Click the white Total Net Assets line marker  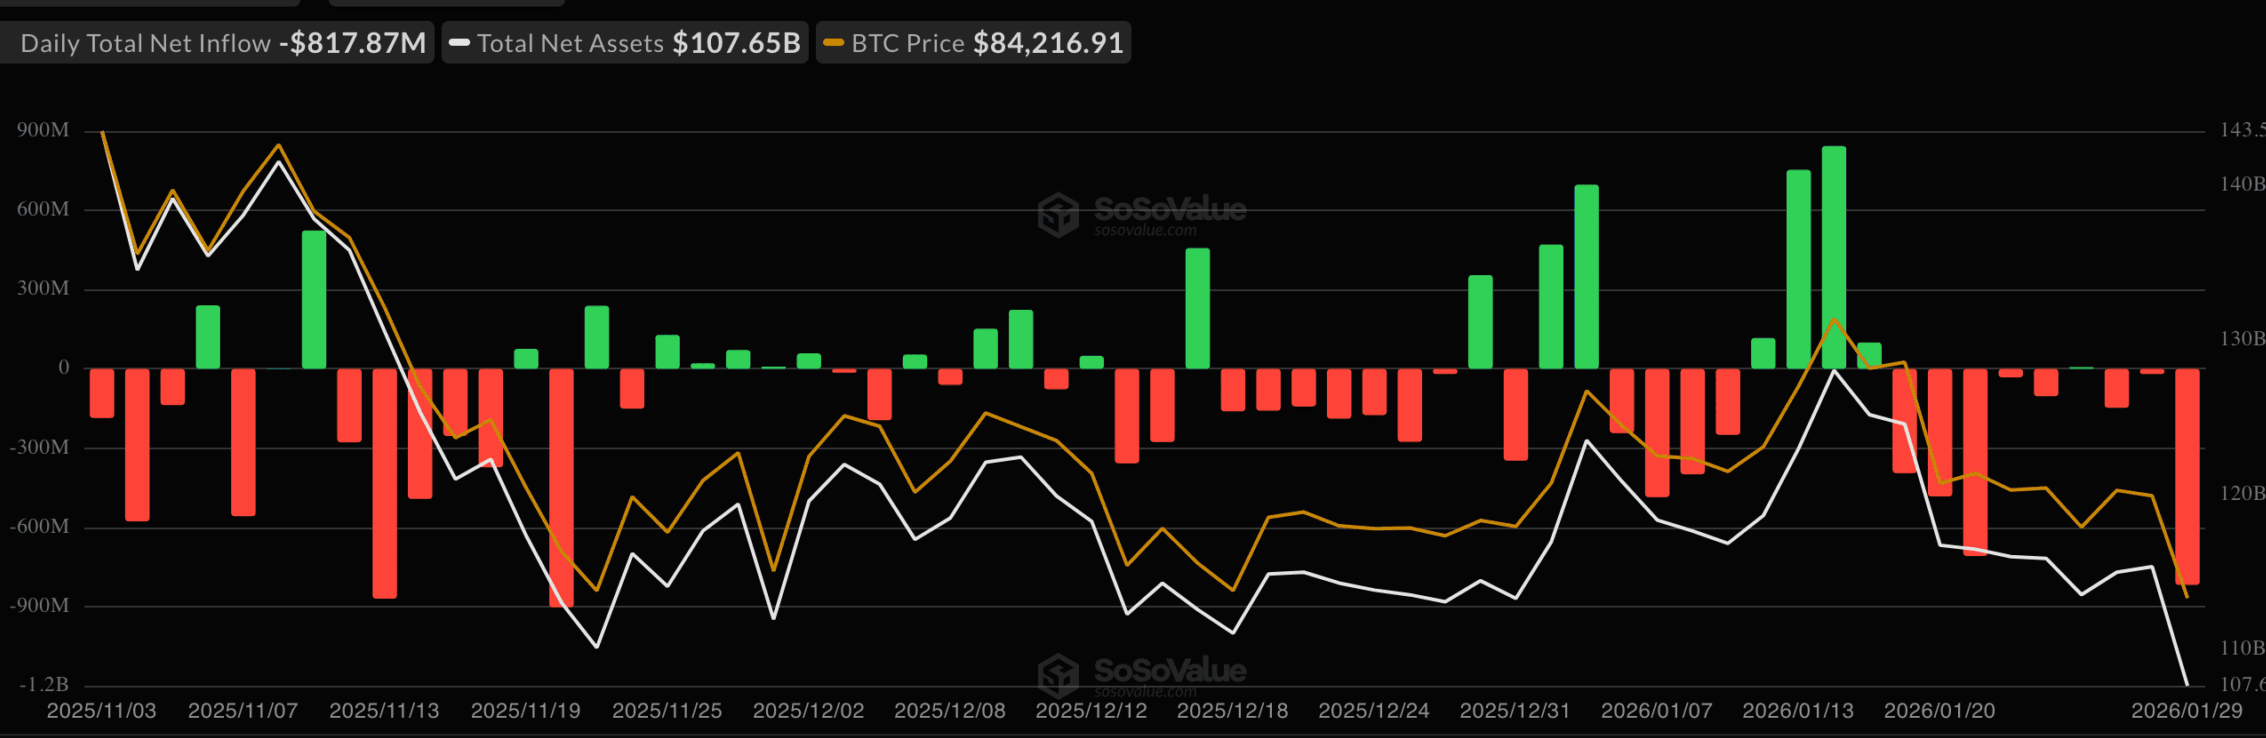460,43
